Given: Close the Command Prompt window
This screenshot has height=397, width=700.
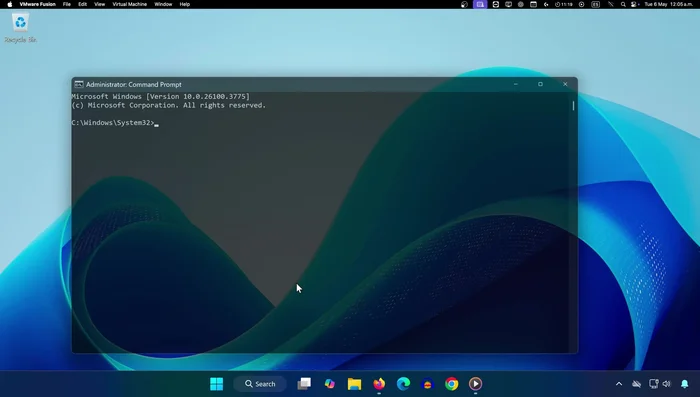Looking at the screenshot, I should point(565,84).
